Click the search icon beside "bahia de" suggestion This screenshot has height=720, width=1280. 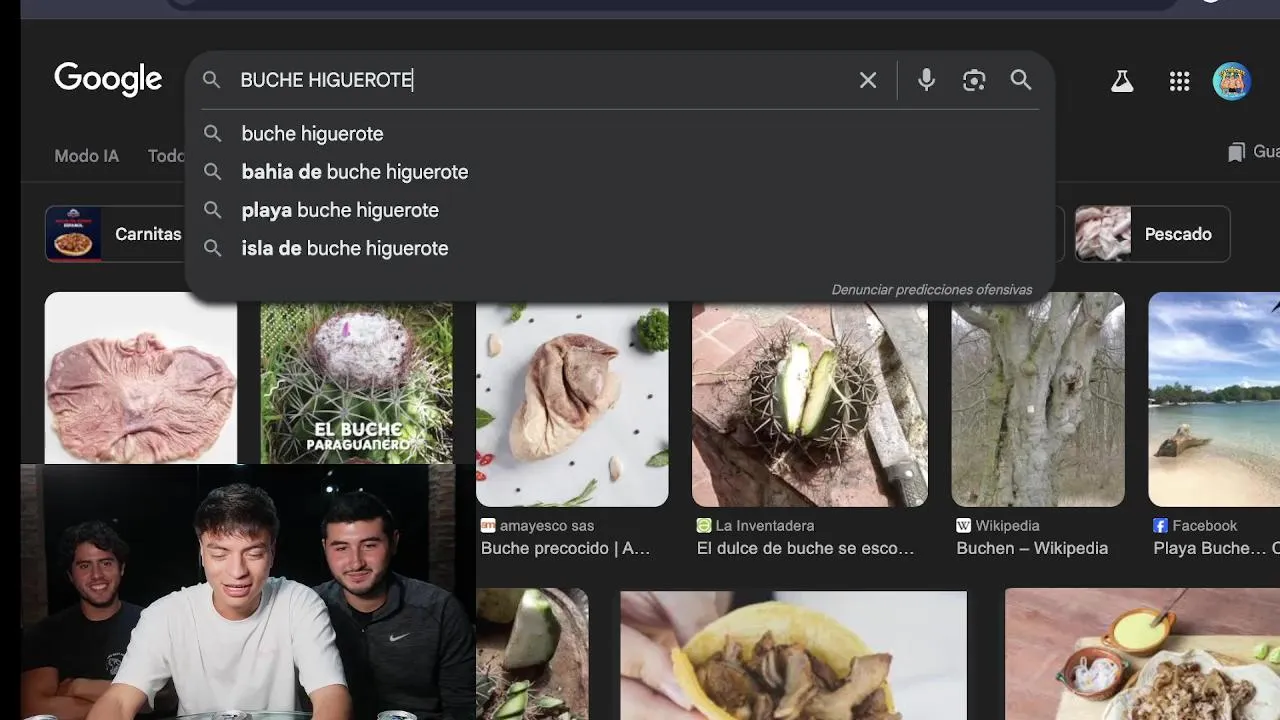click(212, 172)
